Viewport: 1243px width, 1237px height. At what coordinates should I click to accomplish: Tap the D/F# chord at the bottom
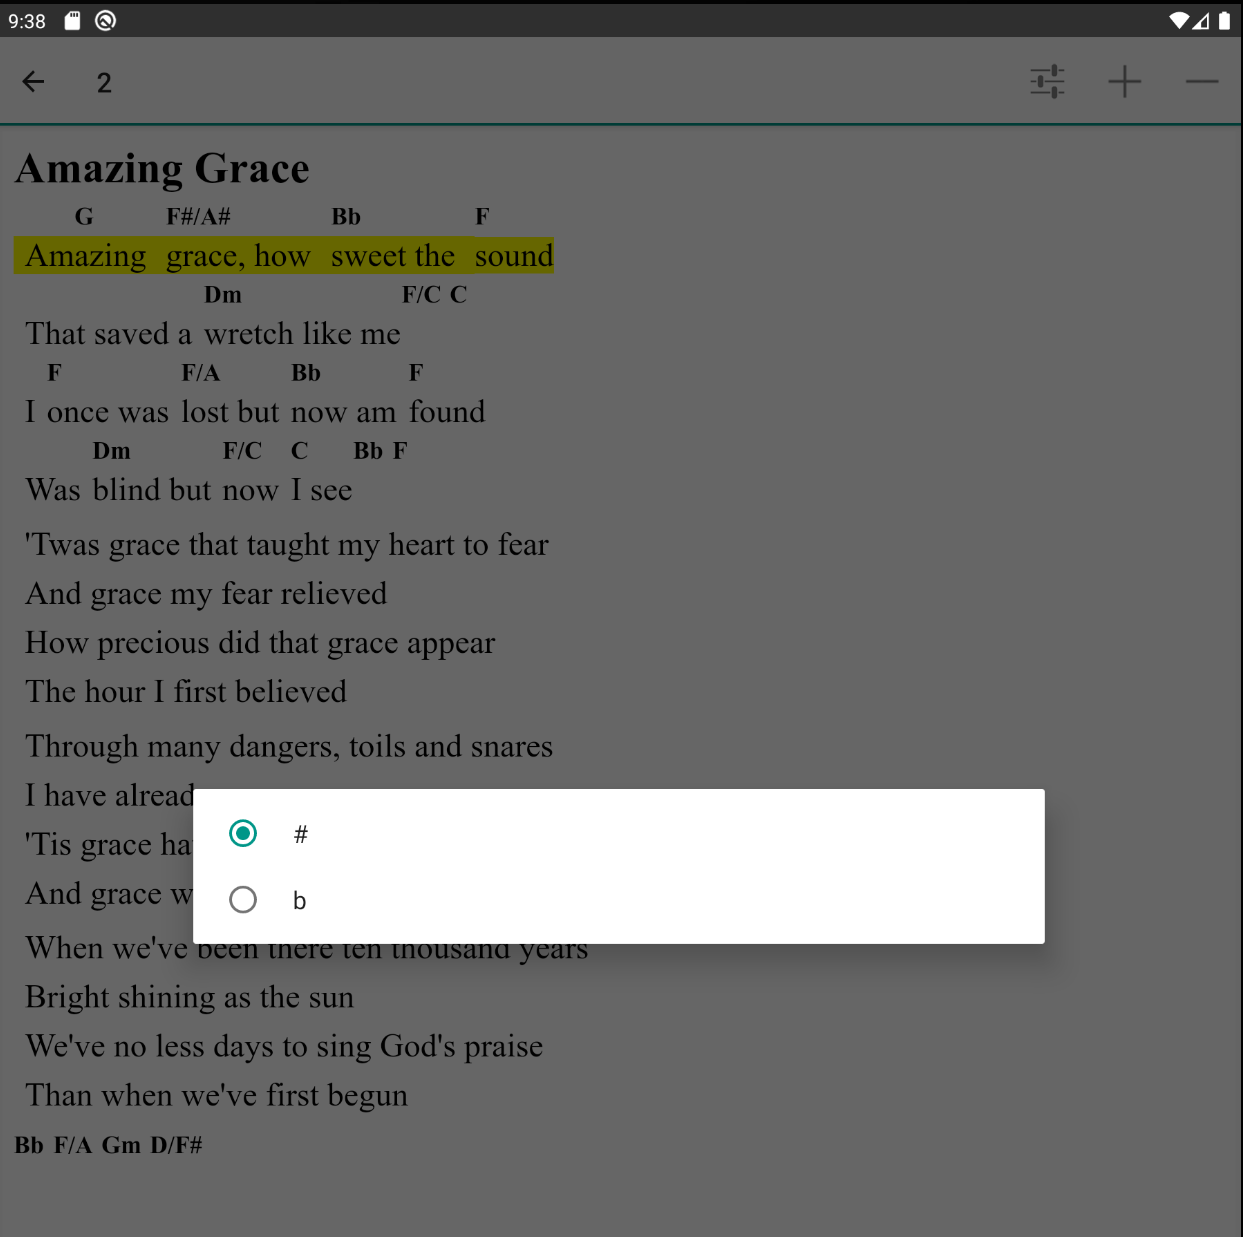click(176, 1145)
